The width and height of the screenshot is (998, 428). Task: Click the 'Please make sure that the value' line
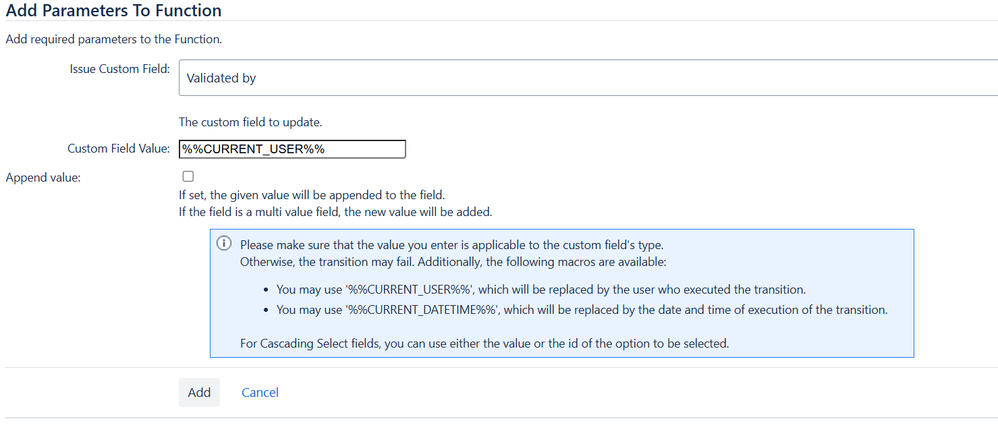(453, 245)
